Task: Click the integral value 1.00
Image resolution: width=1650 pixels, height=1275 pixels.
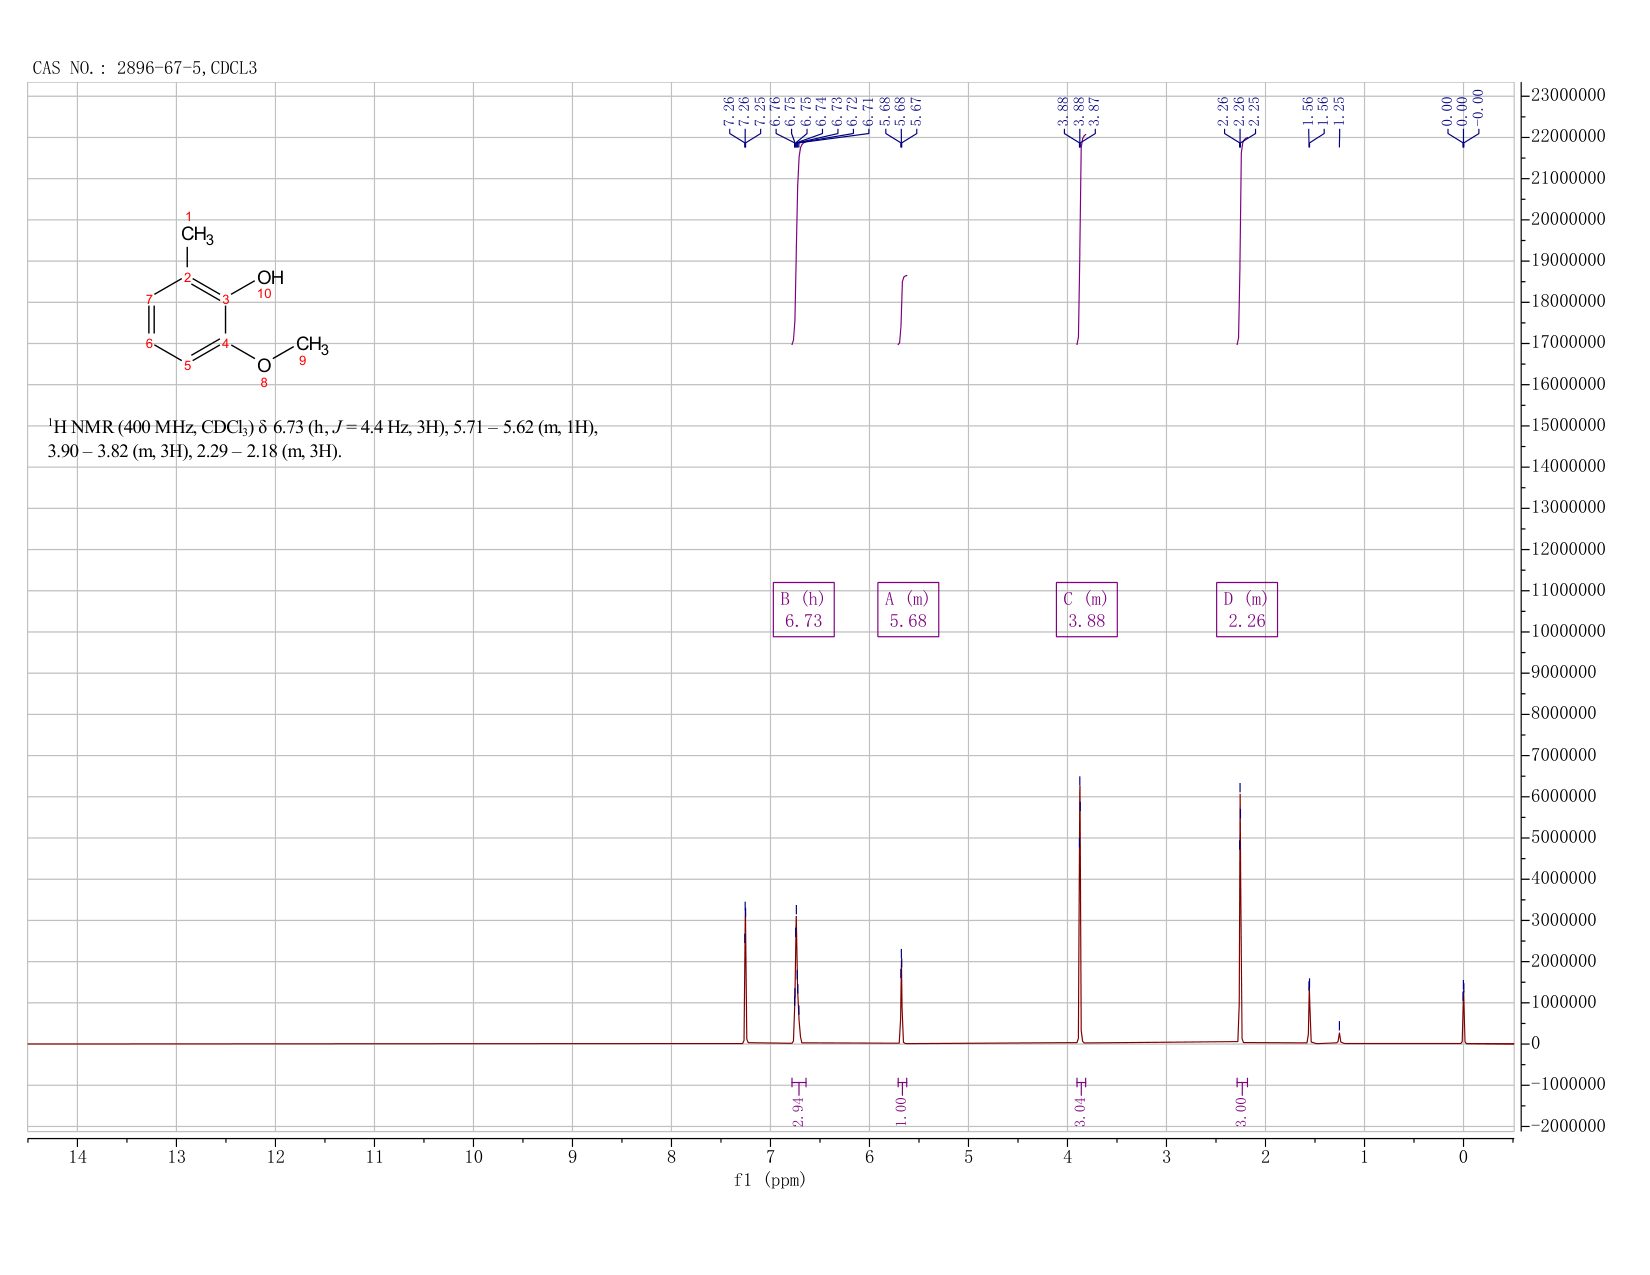Action: point(901,1110)
